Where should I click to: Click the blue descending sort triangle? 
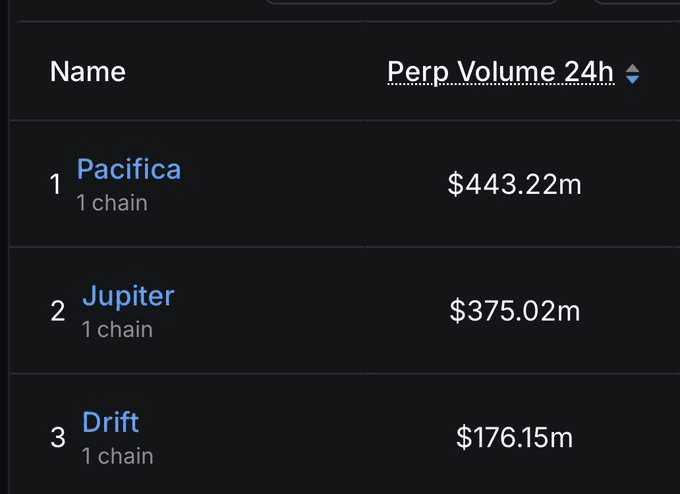point(632,78)
